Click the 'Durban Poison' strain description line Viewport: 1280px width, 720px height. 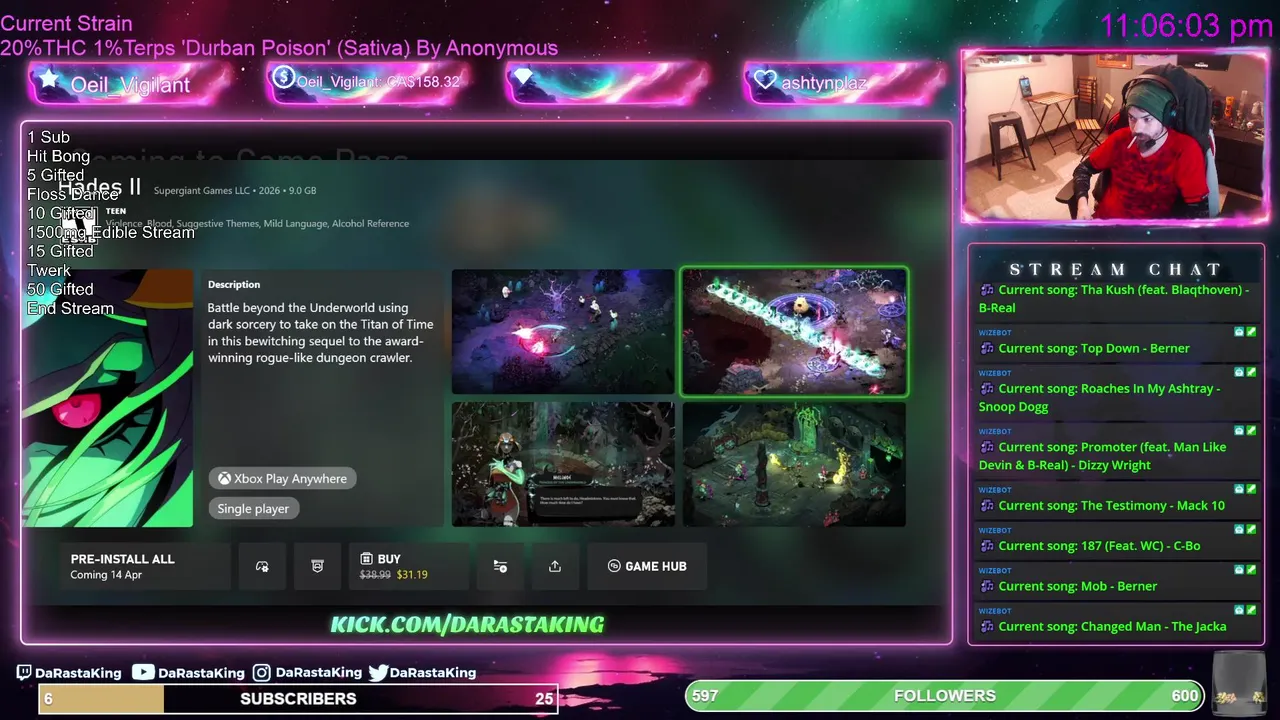tap(279, 48)
